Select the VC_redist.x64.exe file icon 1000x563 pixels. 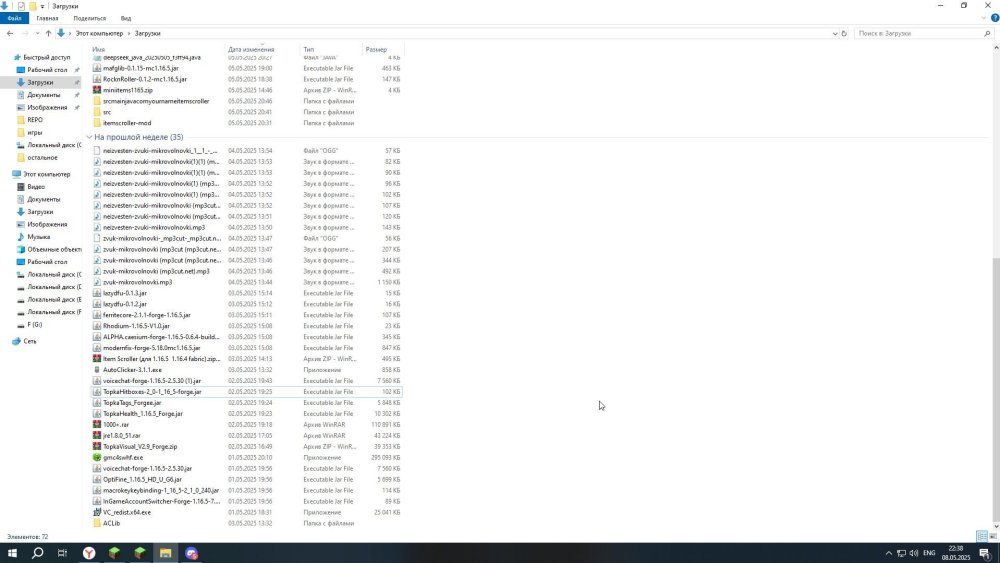(97, 512)
